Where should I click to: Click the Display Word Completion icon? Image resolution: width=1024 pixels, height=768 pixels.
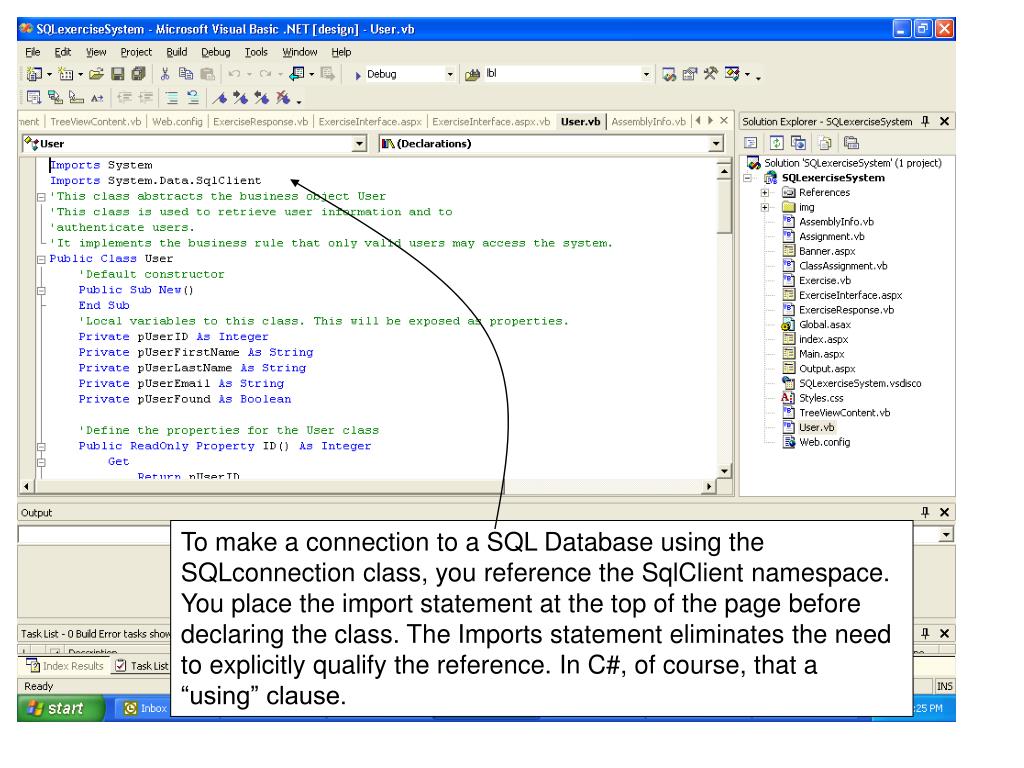[97, 98]
